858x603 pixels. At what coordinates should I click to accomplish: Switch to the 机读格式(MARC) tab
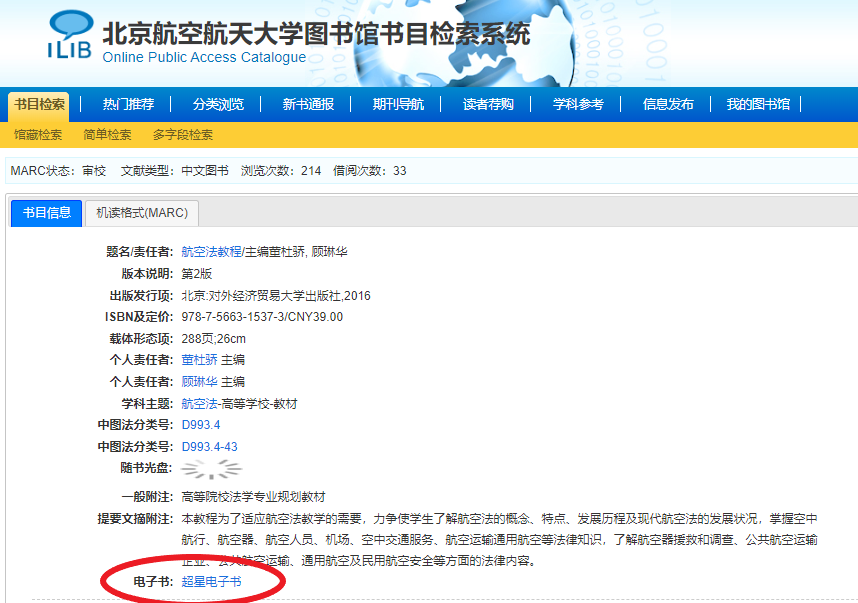coord(141,213)
